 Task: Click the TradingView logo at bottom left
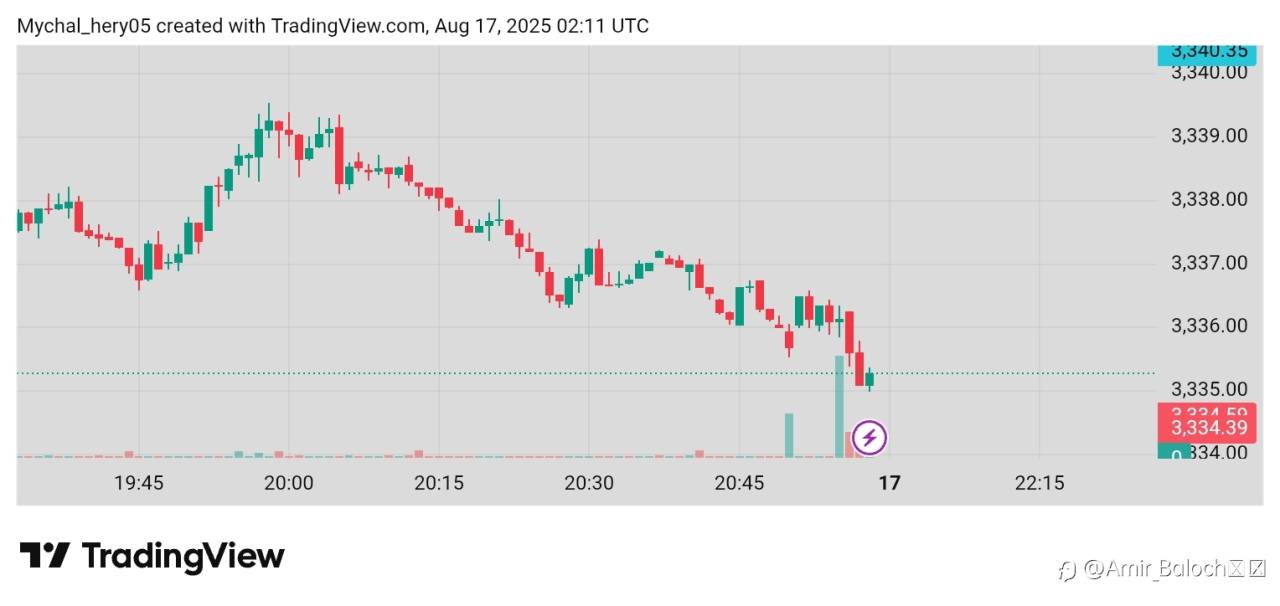coord(152,556)
